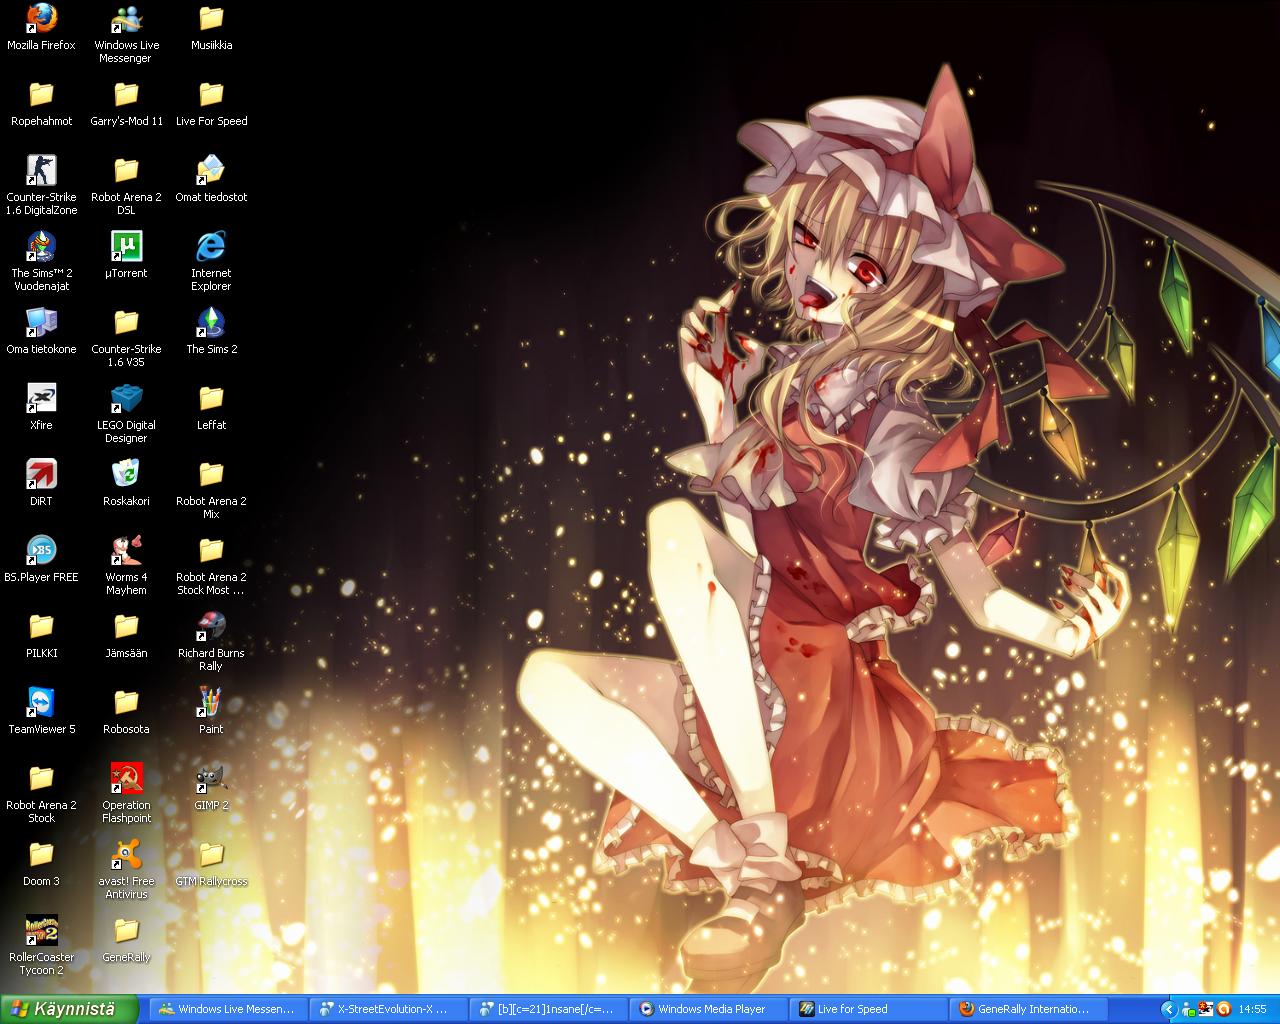The width and height of the screenshot is (1280, 1024).
Task: Switch to the 1nsane chat taskbar window
Action: 549,1009
